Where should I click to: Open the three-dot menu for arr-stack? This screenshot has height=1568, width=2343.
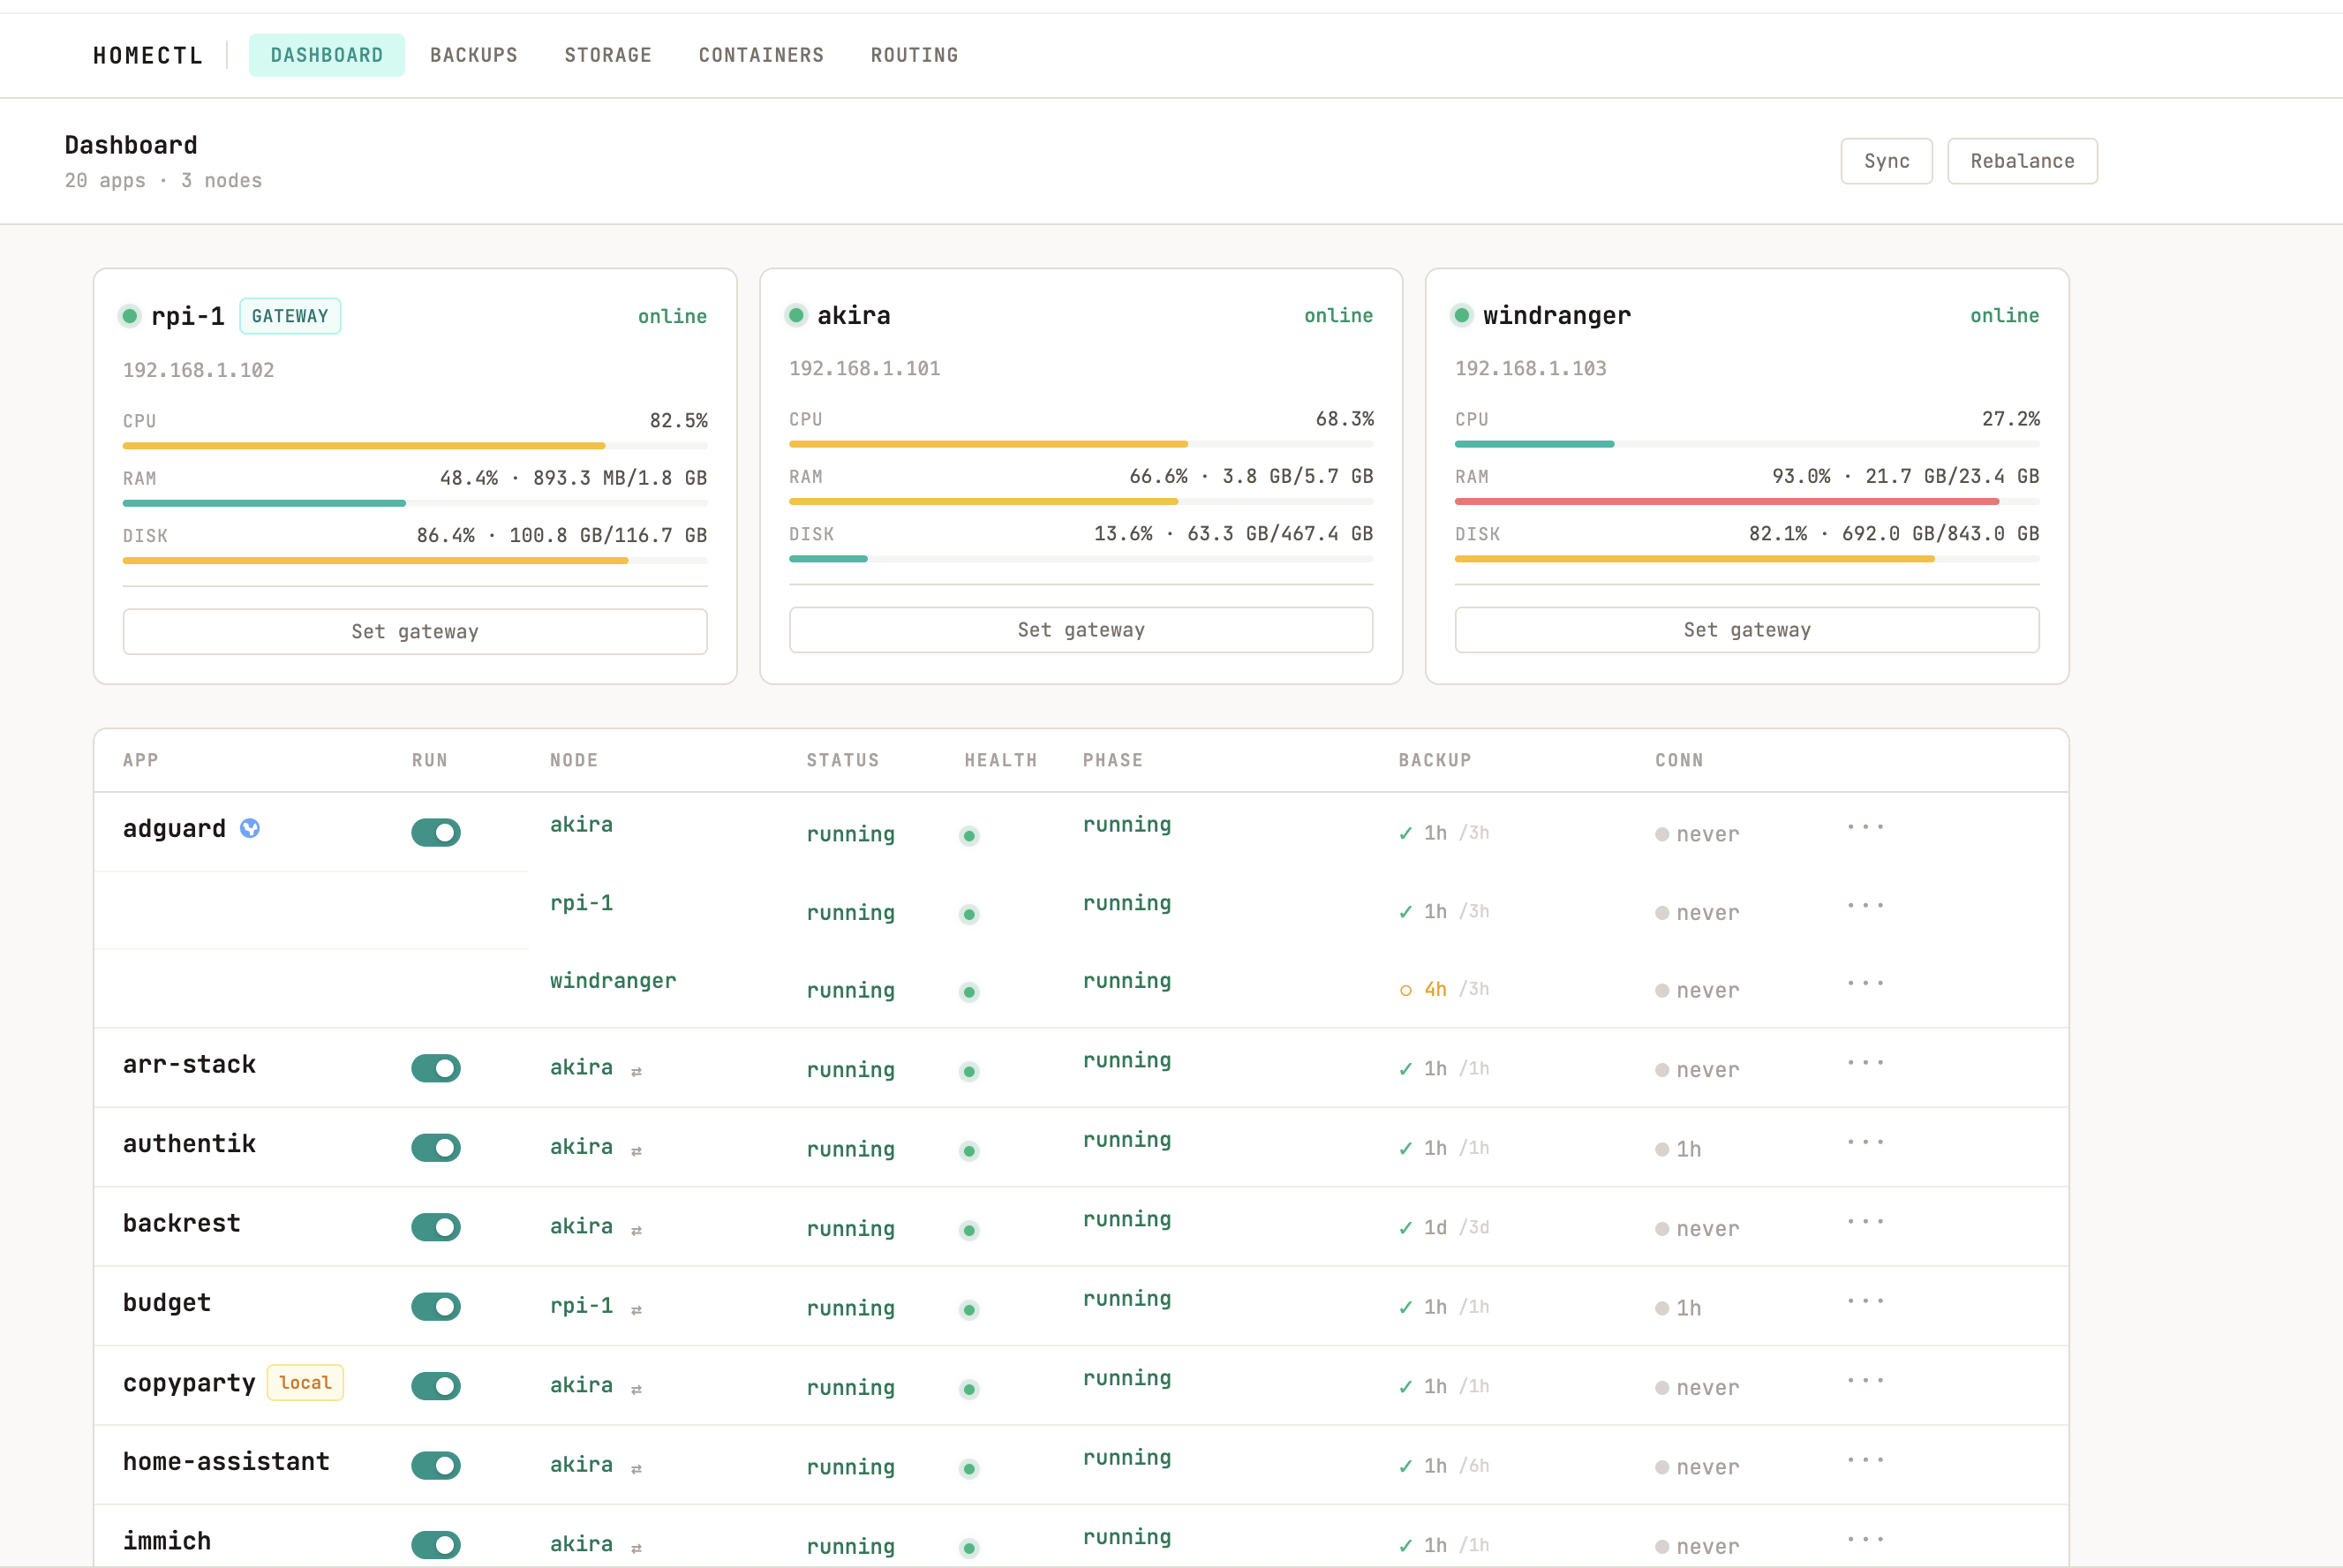coord(1866,1062)
